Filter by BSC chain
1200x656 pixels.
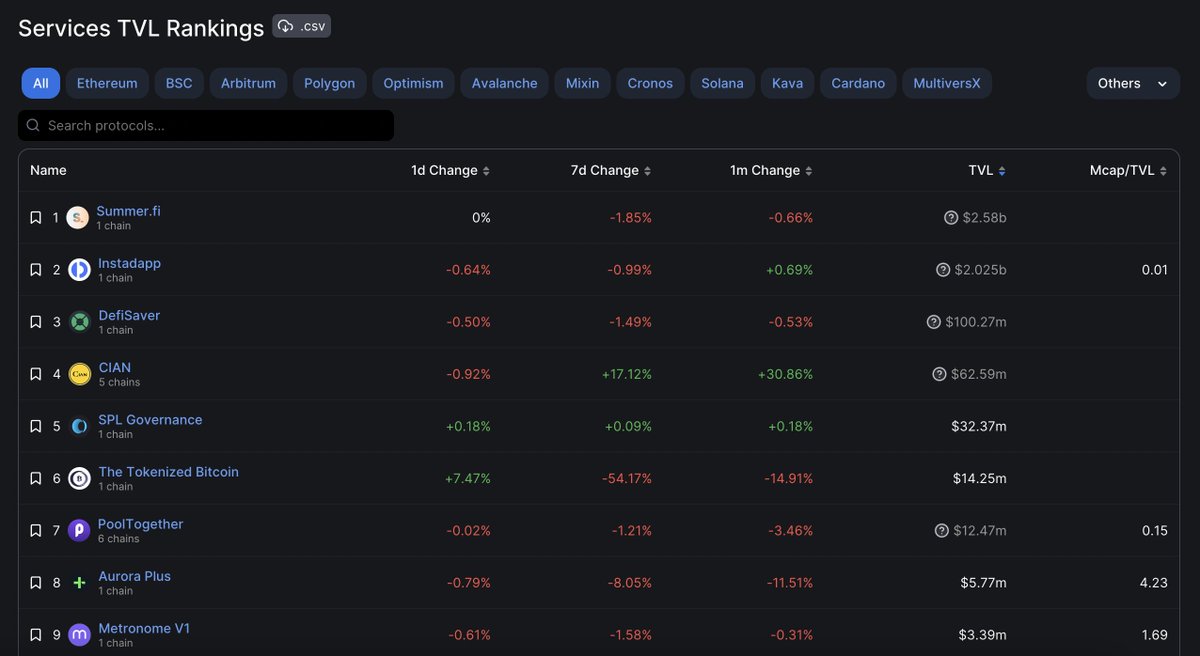[x=179, y=83]
